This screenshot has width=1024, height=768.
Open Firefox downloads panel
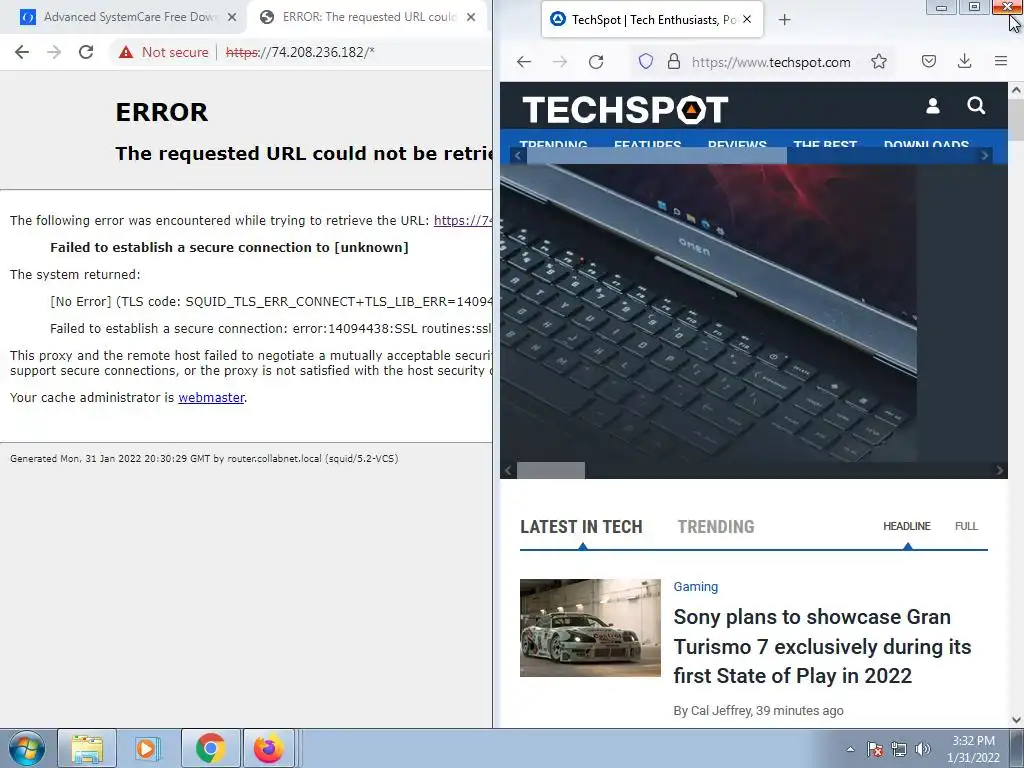pyautogui.click(x=964, y=61)
